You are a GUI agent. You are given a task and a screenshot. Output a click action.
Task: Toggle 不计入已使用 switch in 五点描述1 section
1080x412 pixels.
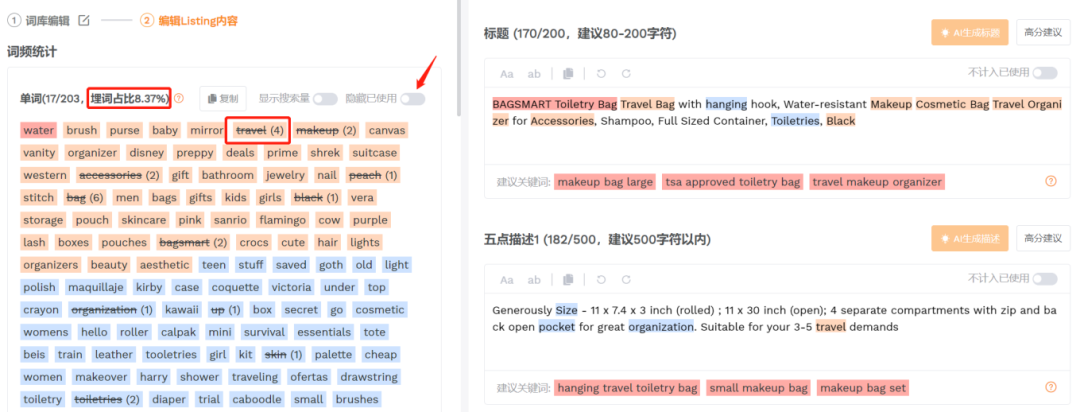coord(1044,278)
